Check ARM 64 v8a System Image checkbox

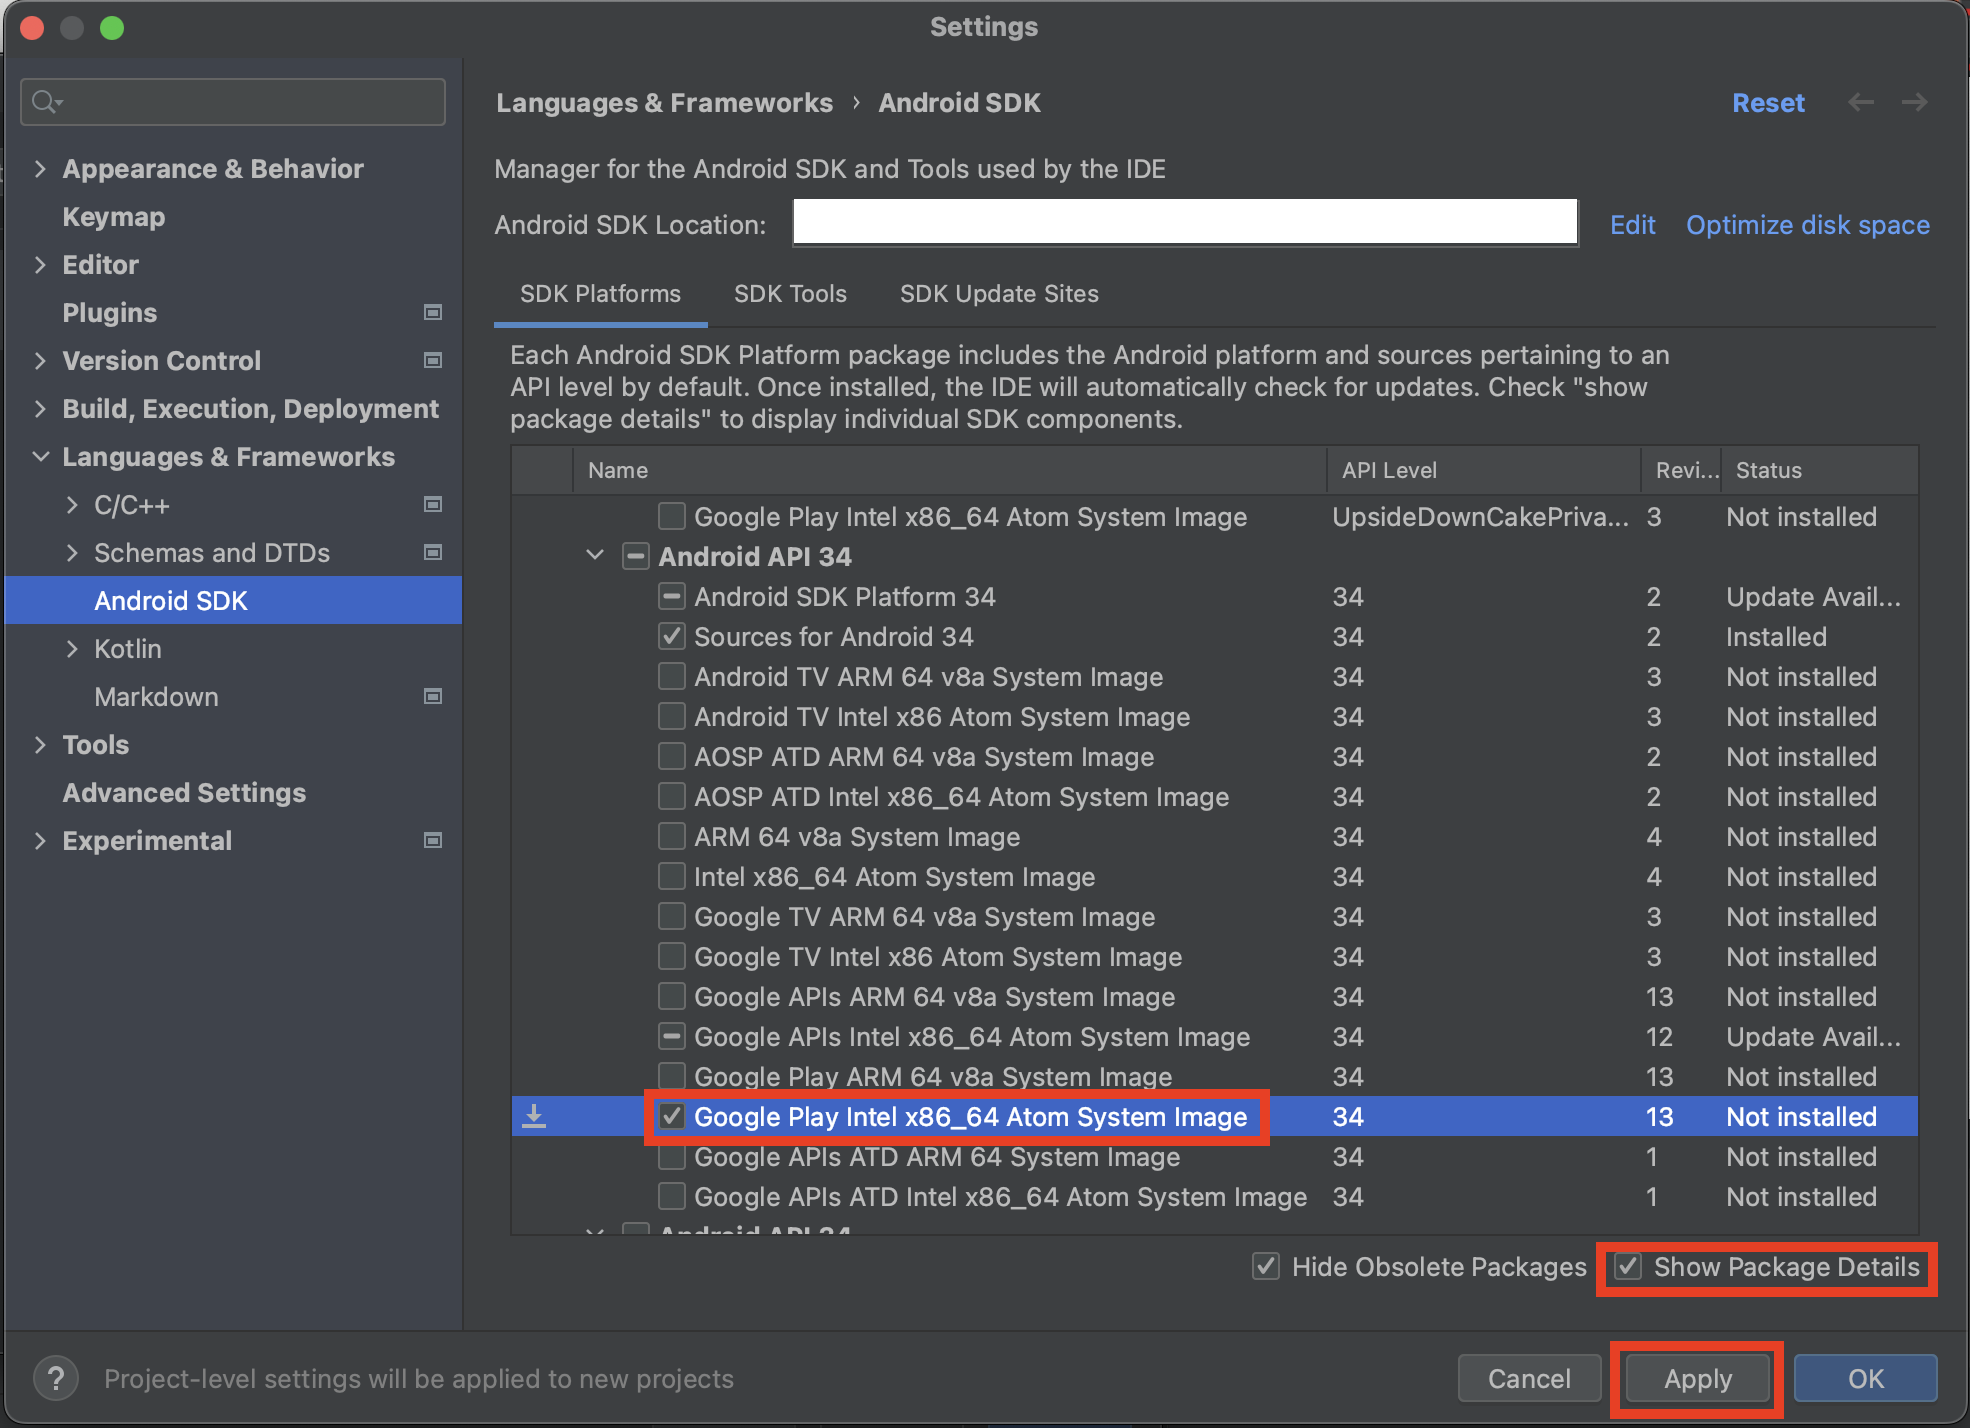coord(672,837)
